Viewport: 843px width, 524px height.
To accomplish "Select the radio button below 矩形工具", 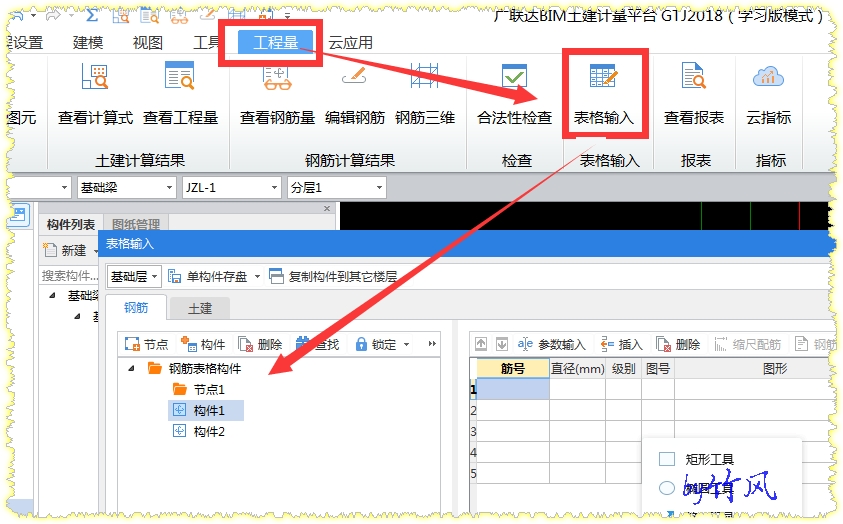I will [667, 488].
